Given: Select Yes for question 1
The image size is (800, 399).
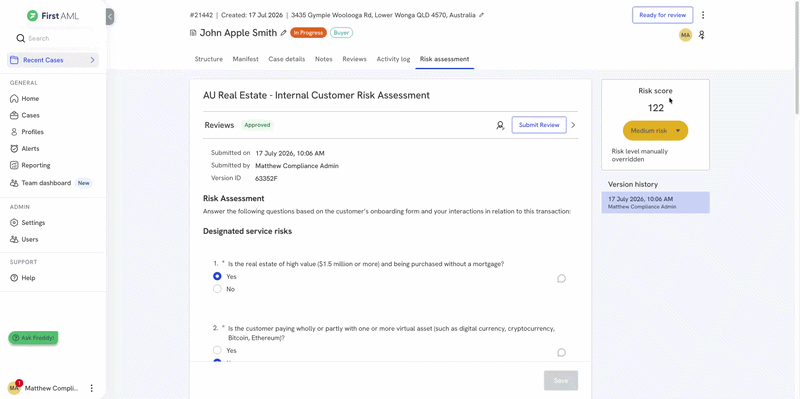Looking at the screenshot, I should (x=217, y=277).
